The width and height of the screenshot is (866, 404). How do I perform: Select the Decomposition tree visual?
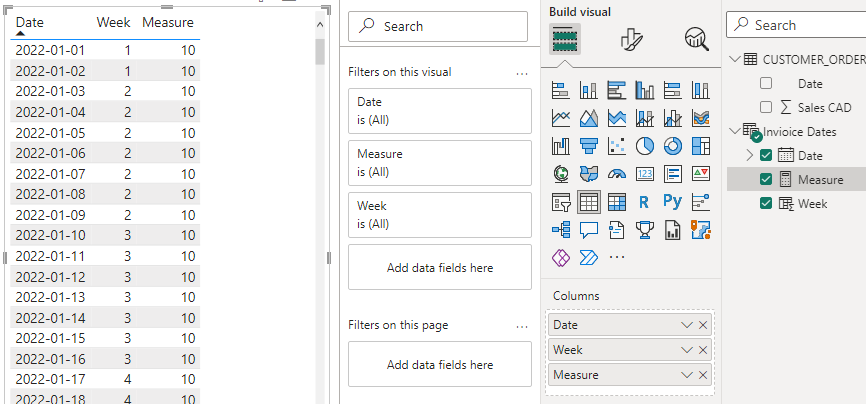[561, 230]
